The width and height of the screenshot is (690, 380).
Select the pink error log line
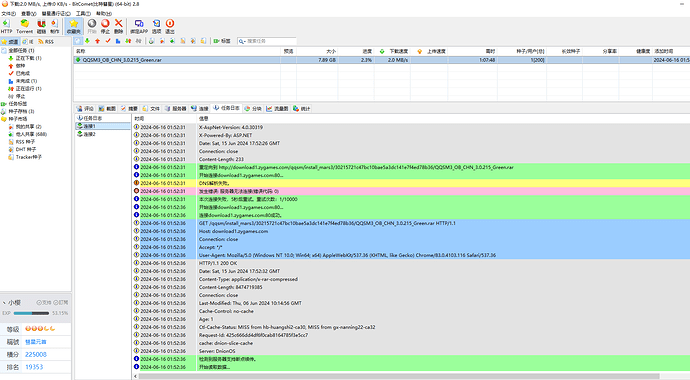pos(411,191)
